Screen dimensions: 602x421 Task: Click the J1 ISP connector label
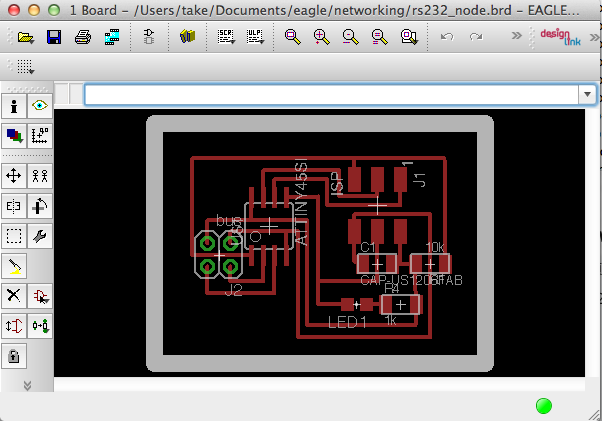coord(420,180)
